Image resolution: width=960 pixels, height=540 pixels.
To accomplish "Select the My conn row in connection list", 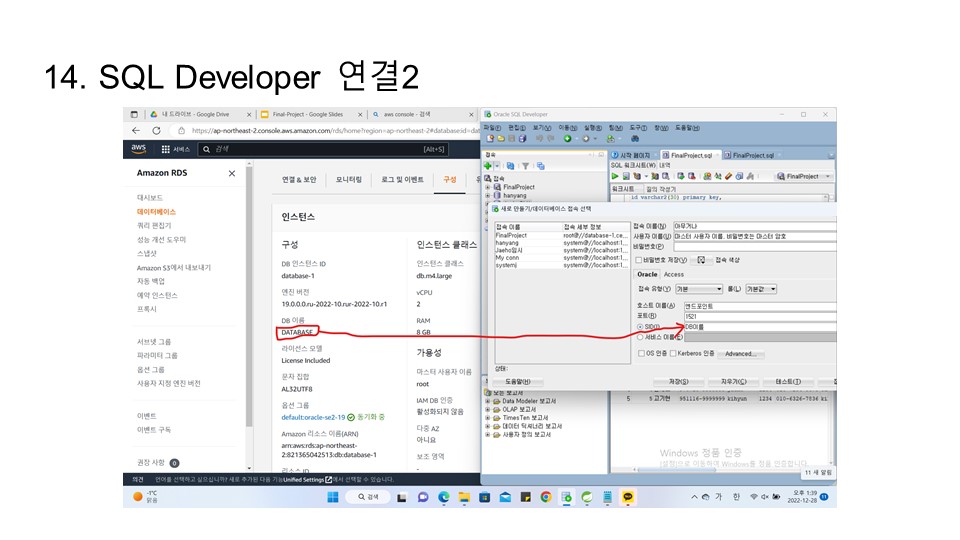I will coord(562,258).
